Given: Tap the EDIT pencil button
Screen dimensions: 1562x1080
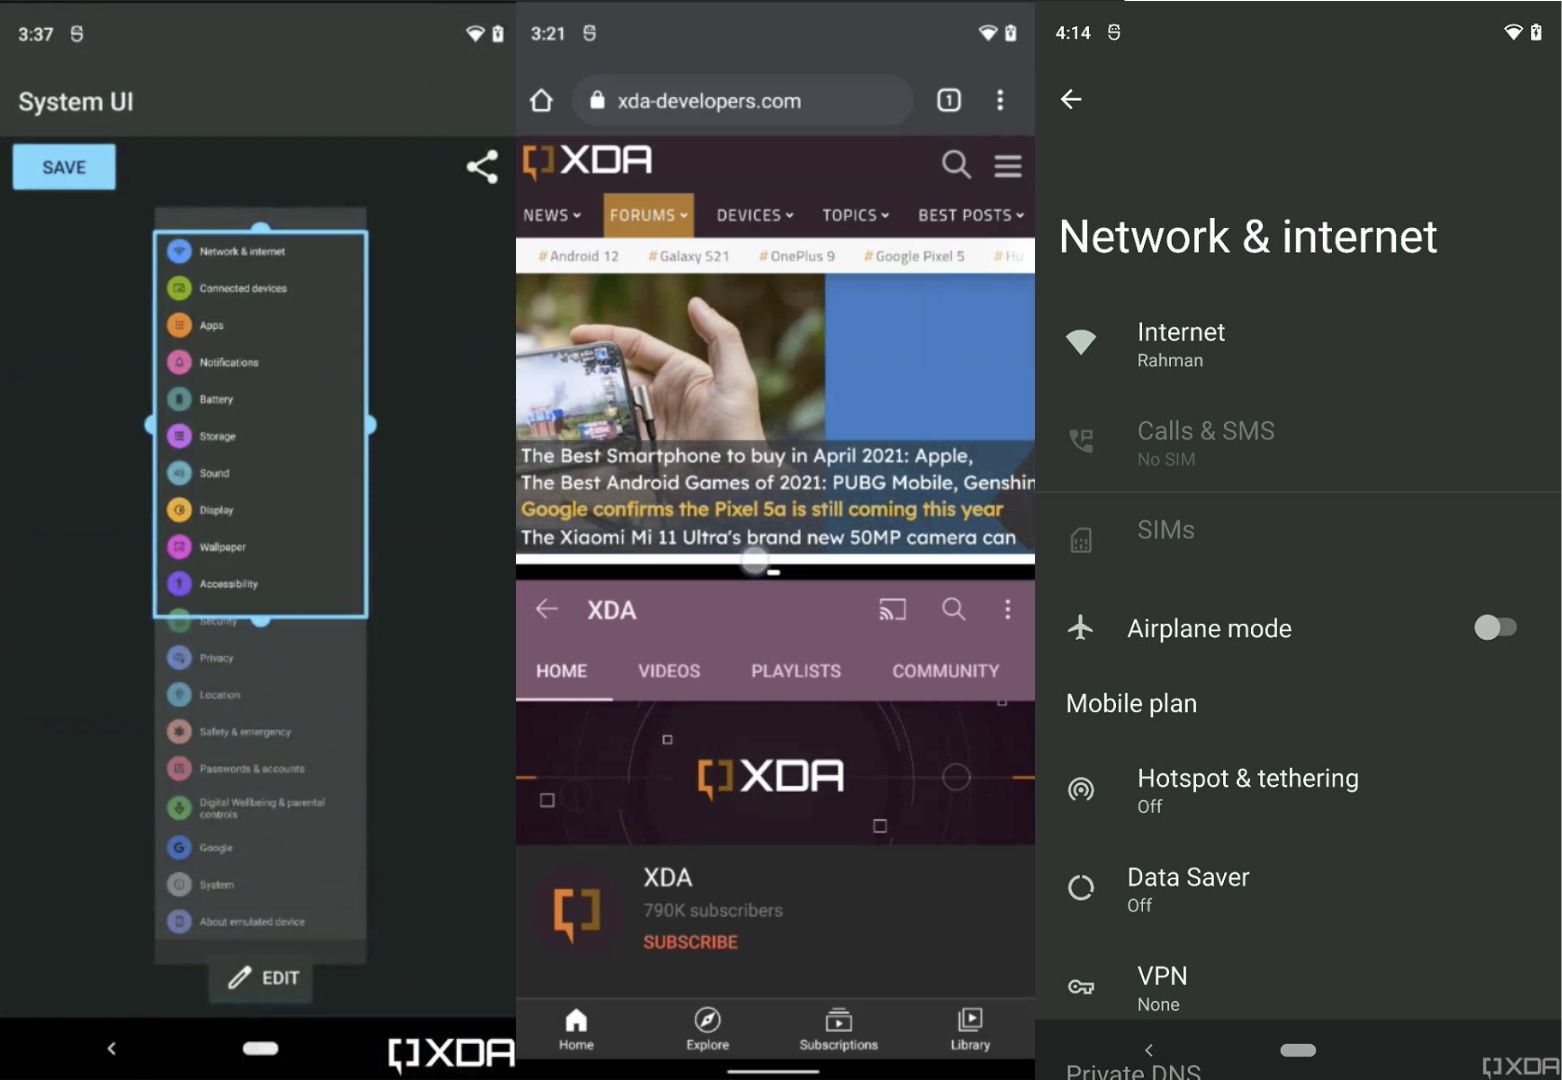Looking at the screenshot, I should point(262,978).
